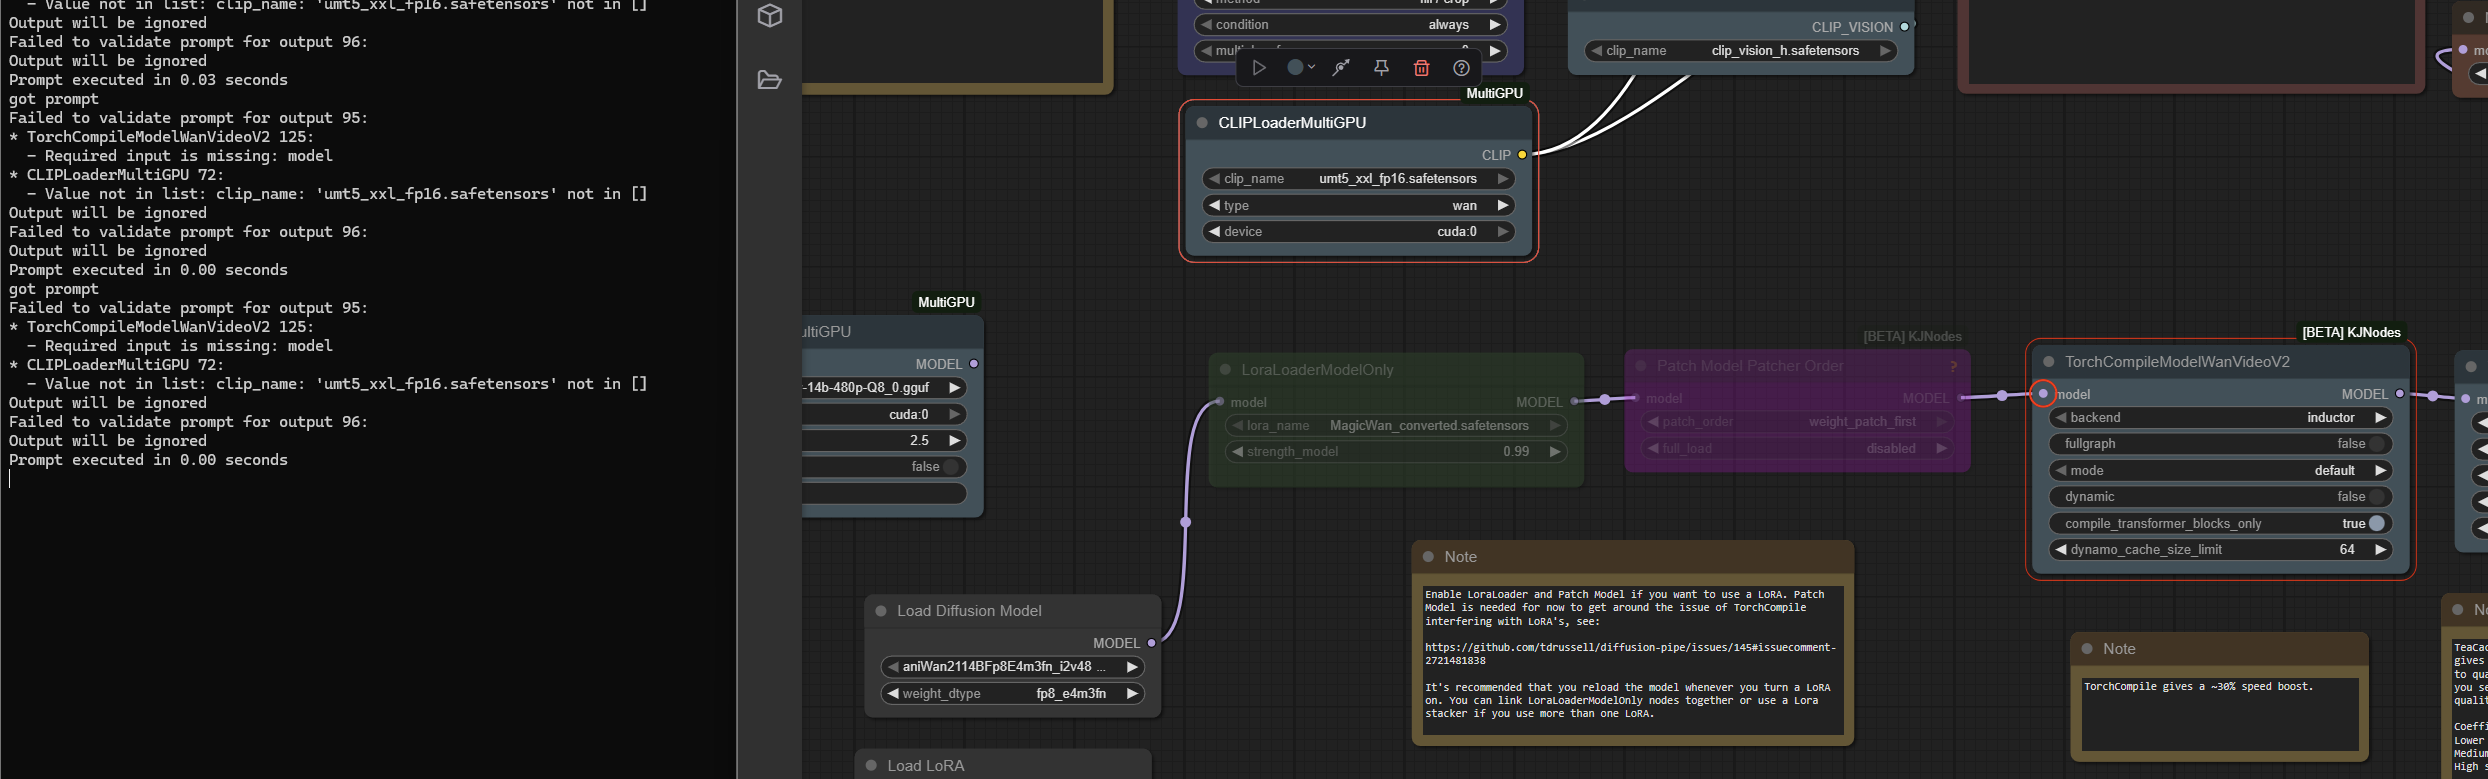Open weight_dtype fp8_e4m3fn combo
This screenshot has width=2488, height=779.
[1013, 693]
